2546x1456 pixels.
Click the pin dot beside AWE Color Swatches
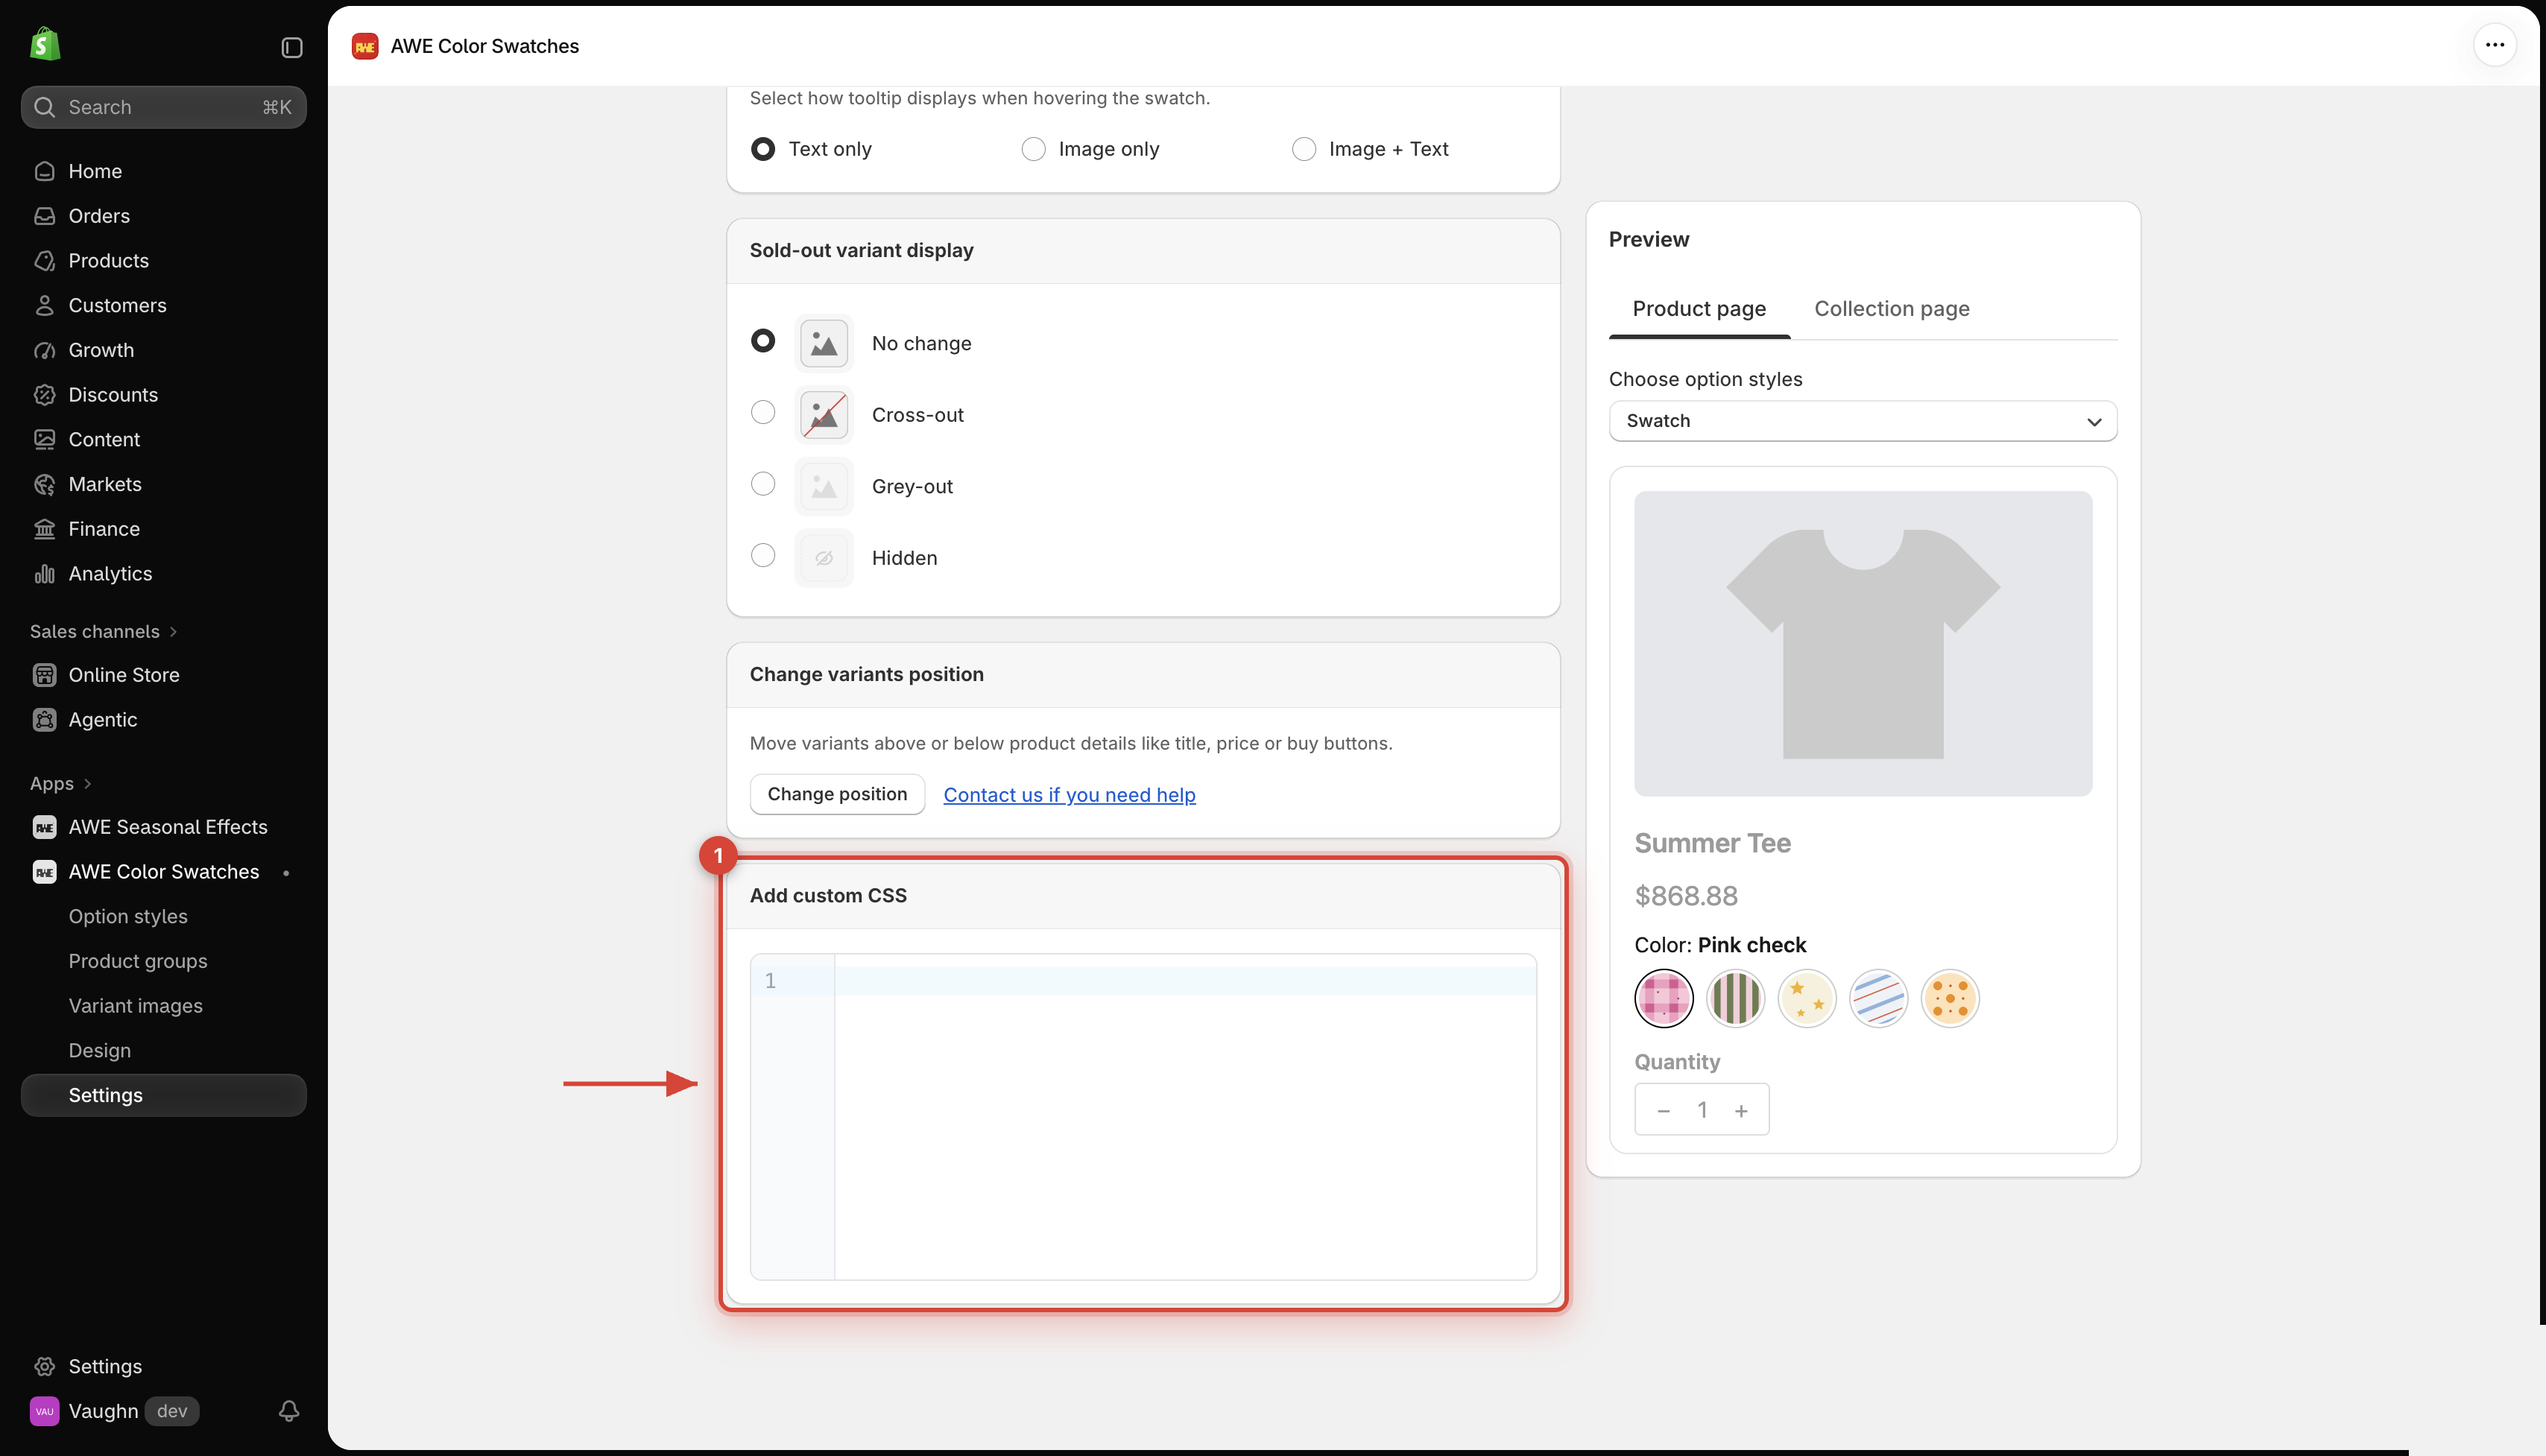tap(286, 873)
